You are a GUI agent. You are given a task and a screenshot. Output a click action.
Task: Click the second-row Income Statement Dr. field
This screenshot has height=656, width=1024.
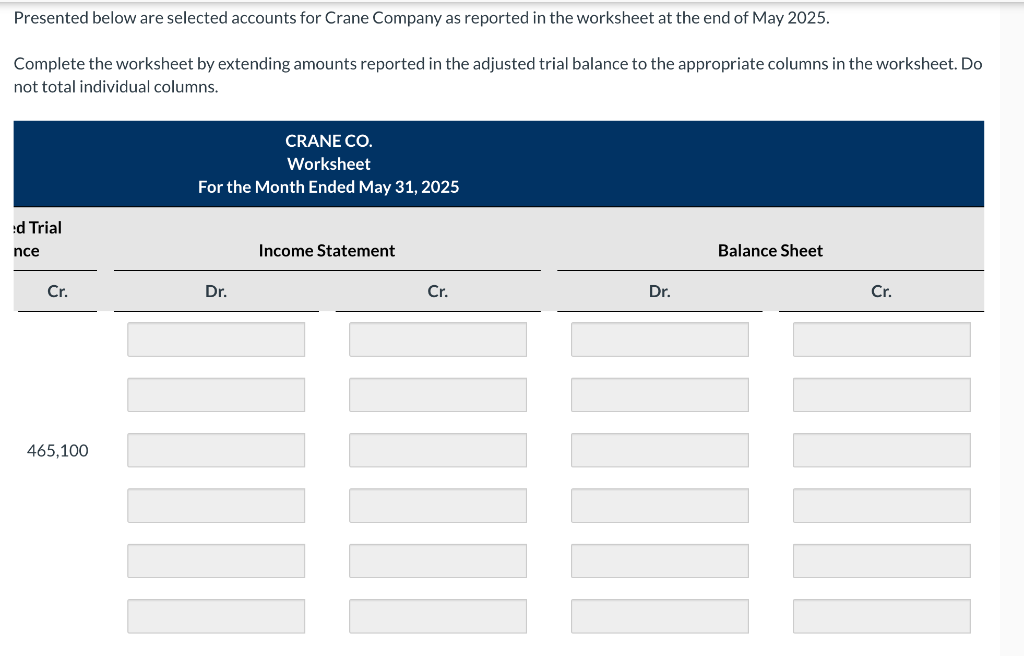pyautogui.click(x=216, y=394)
